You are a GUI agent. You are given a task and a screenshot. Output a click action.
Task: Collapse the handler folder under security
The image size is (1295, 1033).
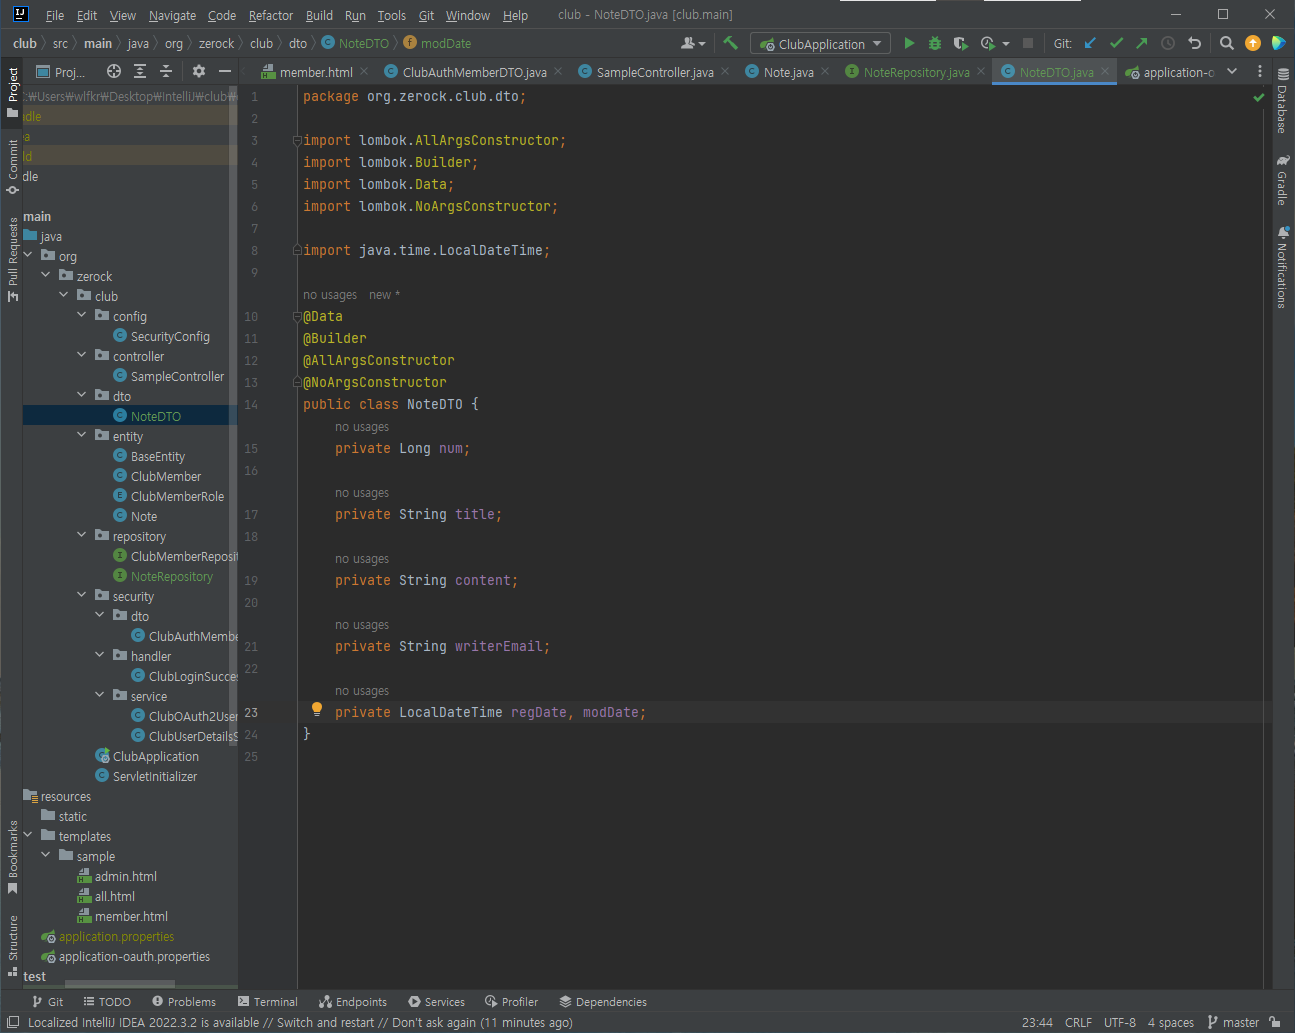100,655
